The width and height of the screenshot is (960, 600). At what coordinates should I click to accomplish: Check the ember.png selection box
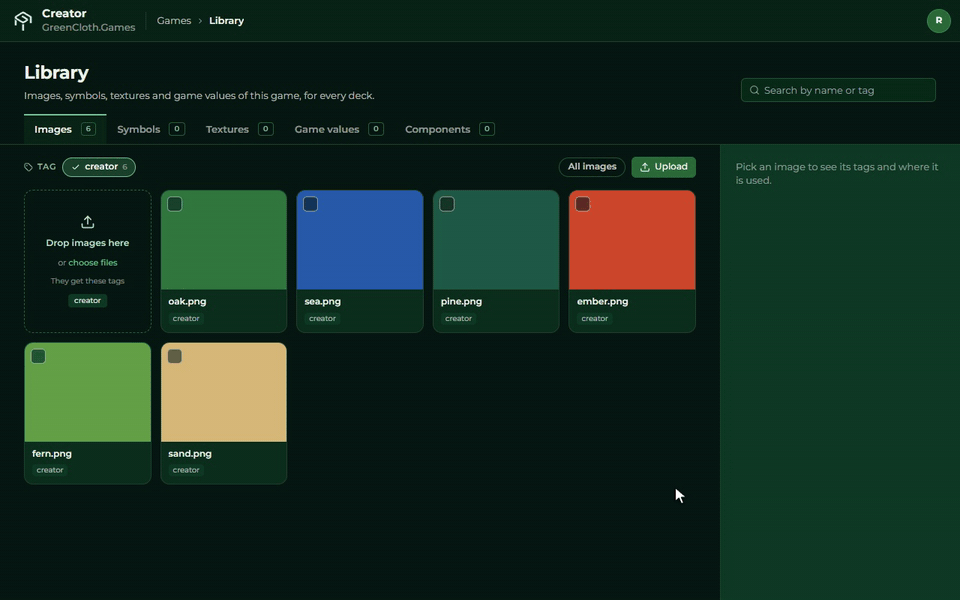583,204
